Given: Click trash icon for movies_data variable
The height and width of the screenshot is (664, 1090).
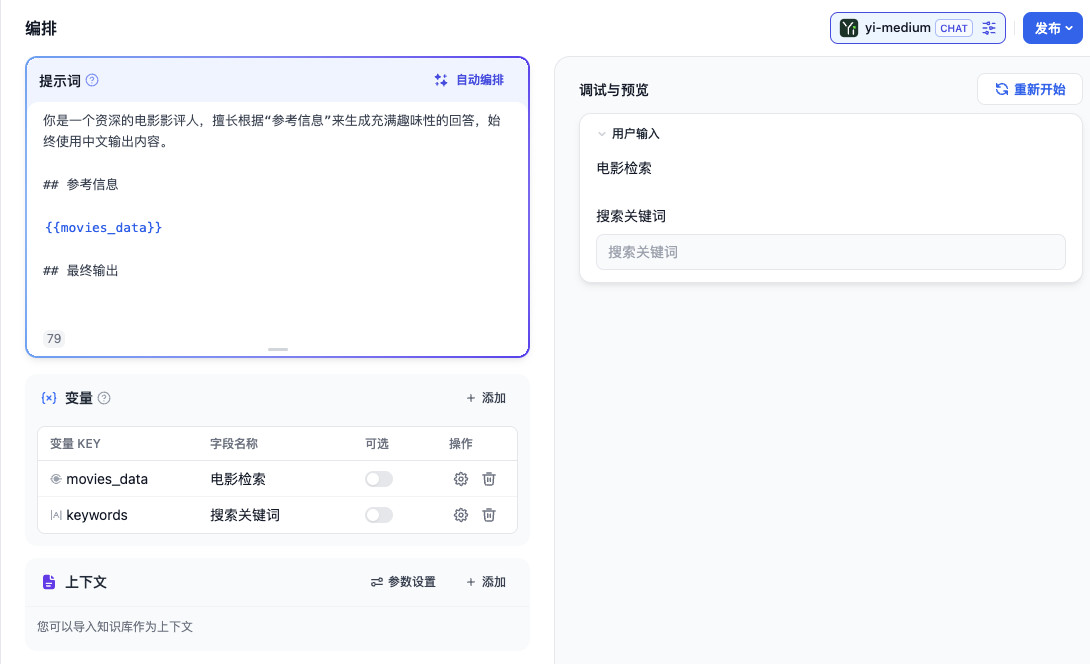Looking at the screenshot, I should point(488,479).
